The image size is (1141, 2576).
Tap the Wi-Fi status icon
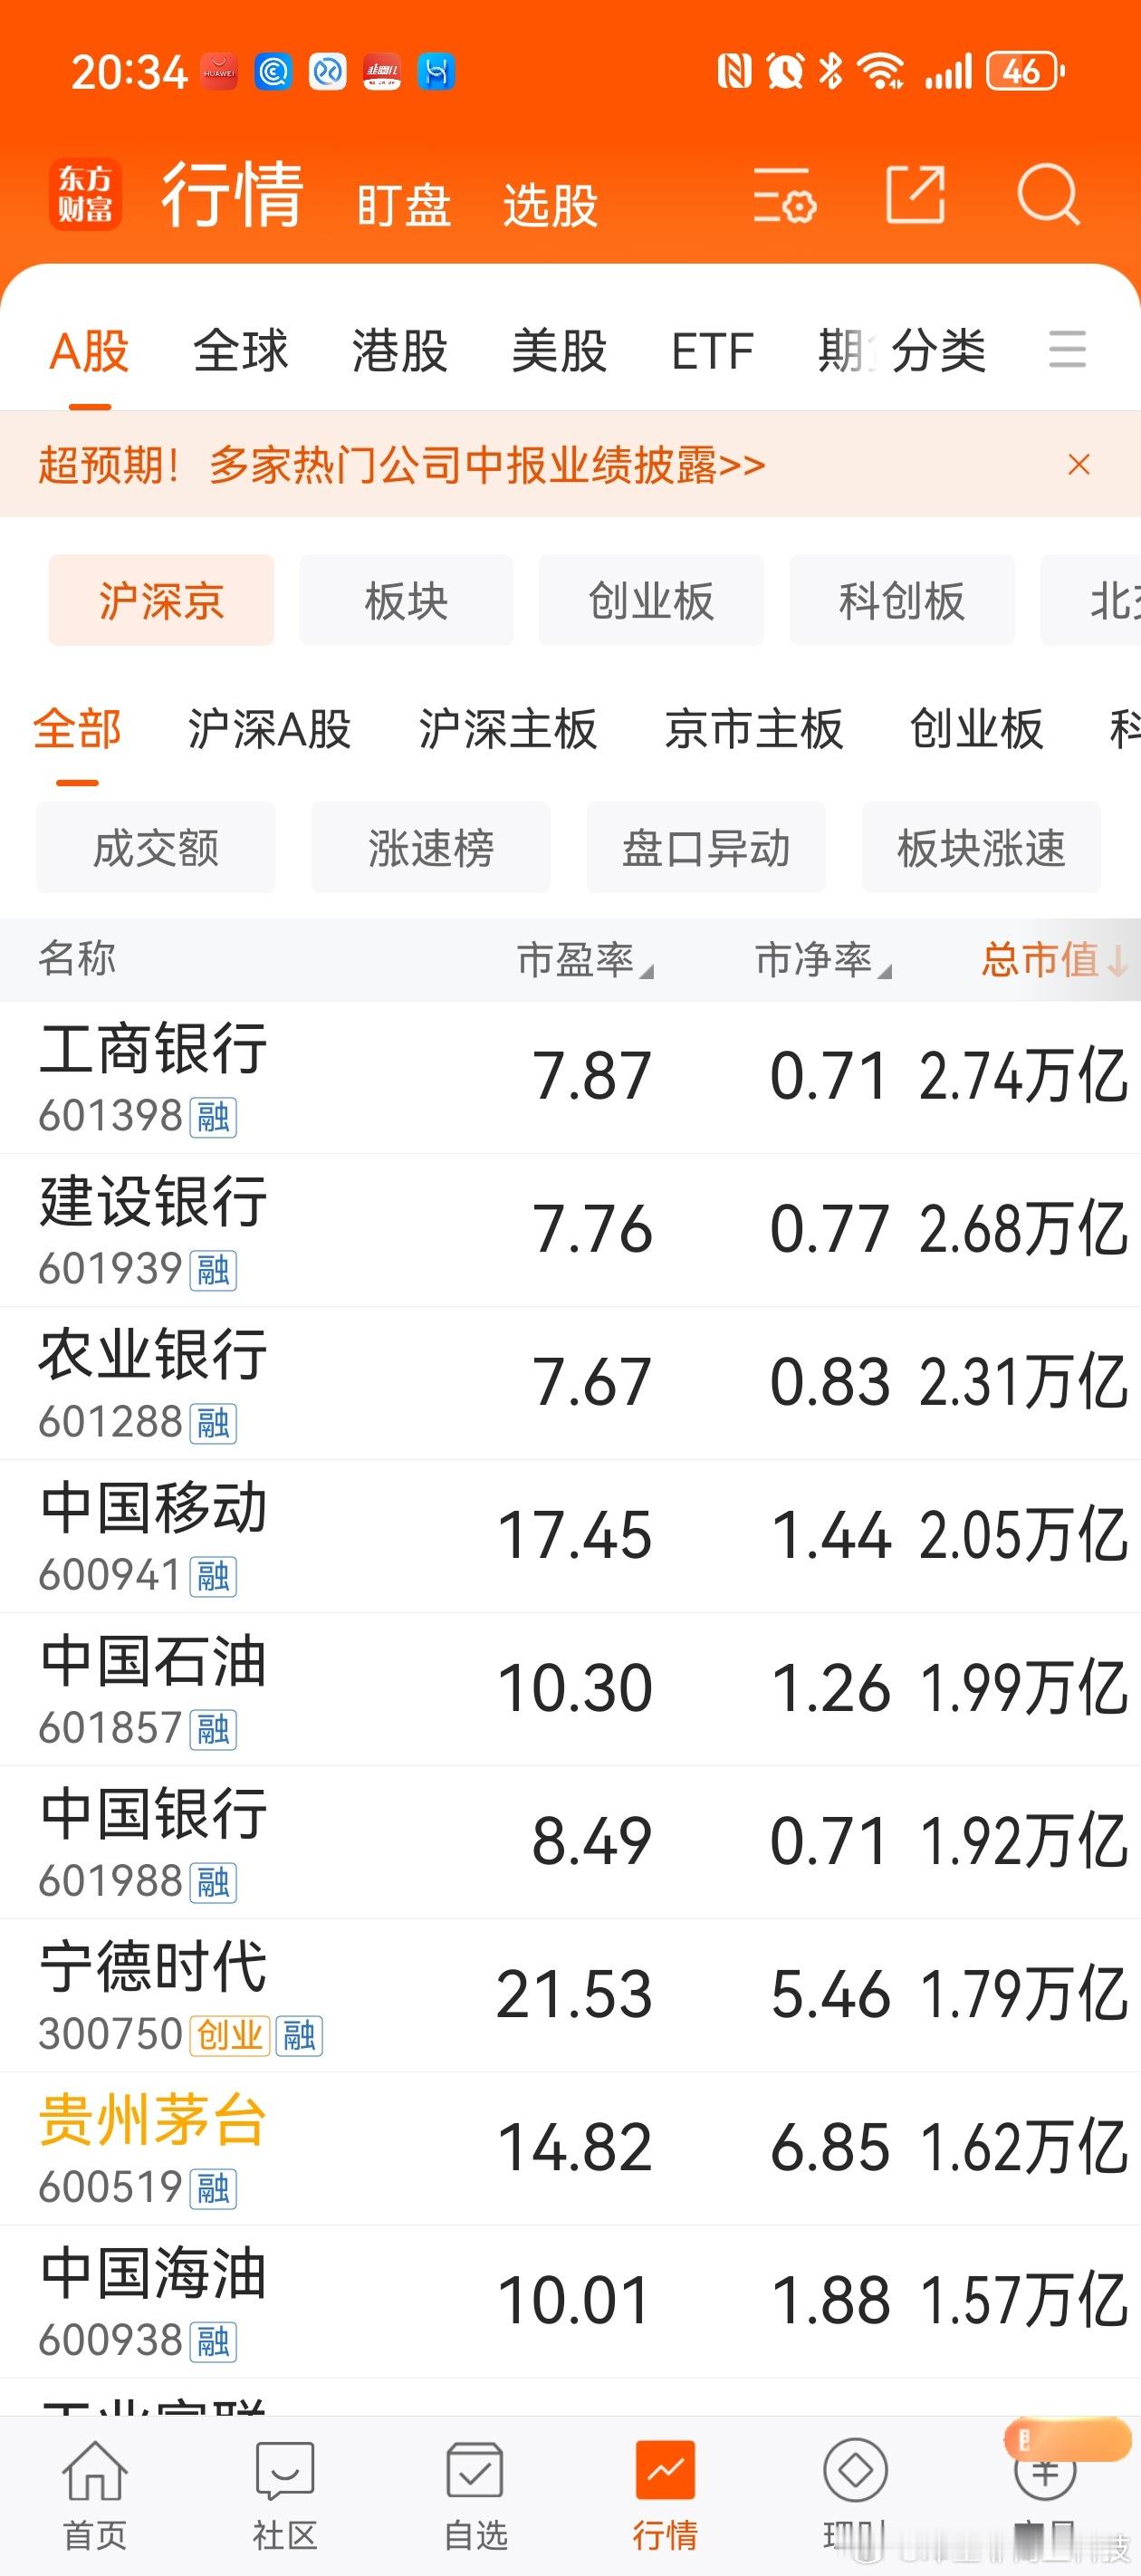point(882,72)
